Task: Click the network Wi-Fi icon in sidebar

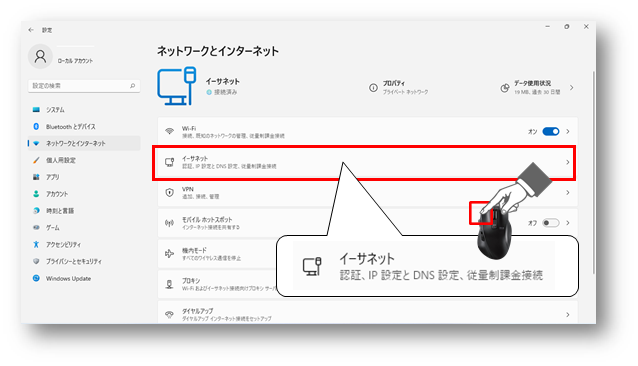Action: pos(36,144)
